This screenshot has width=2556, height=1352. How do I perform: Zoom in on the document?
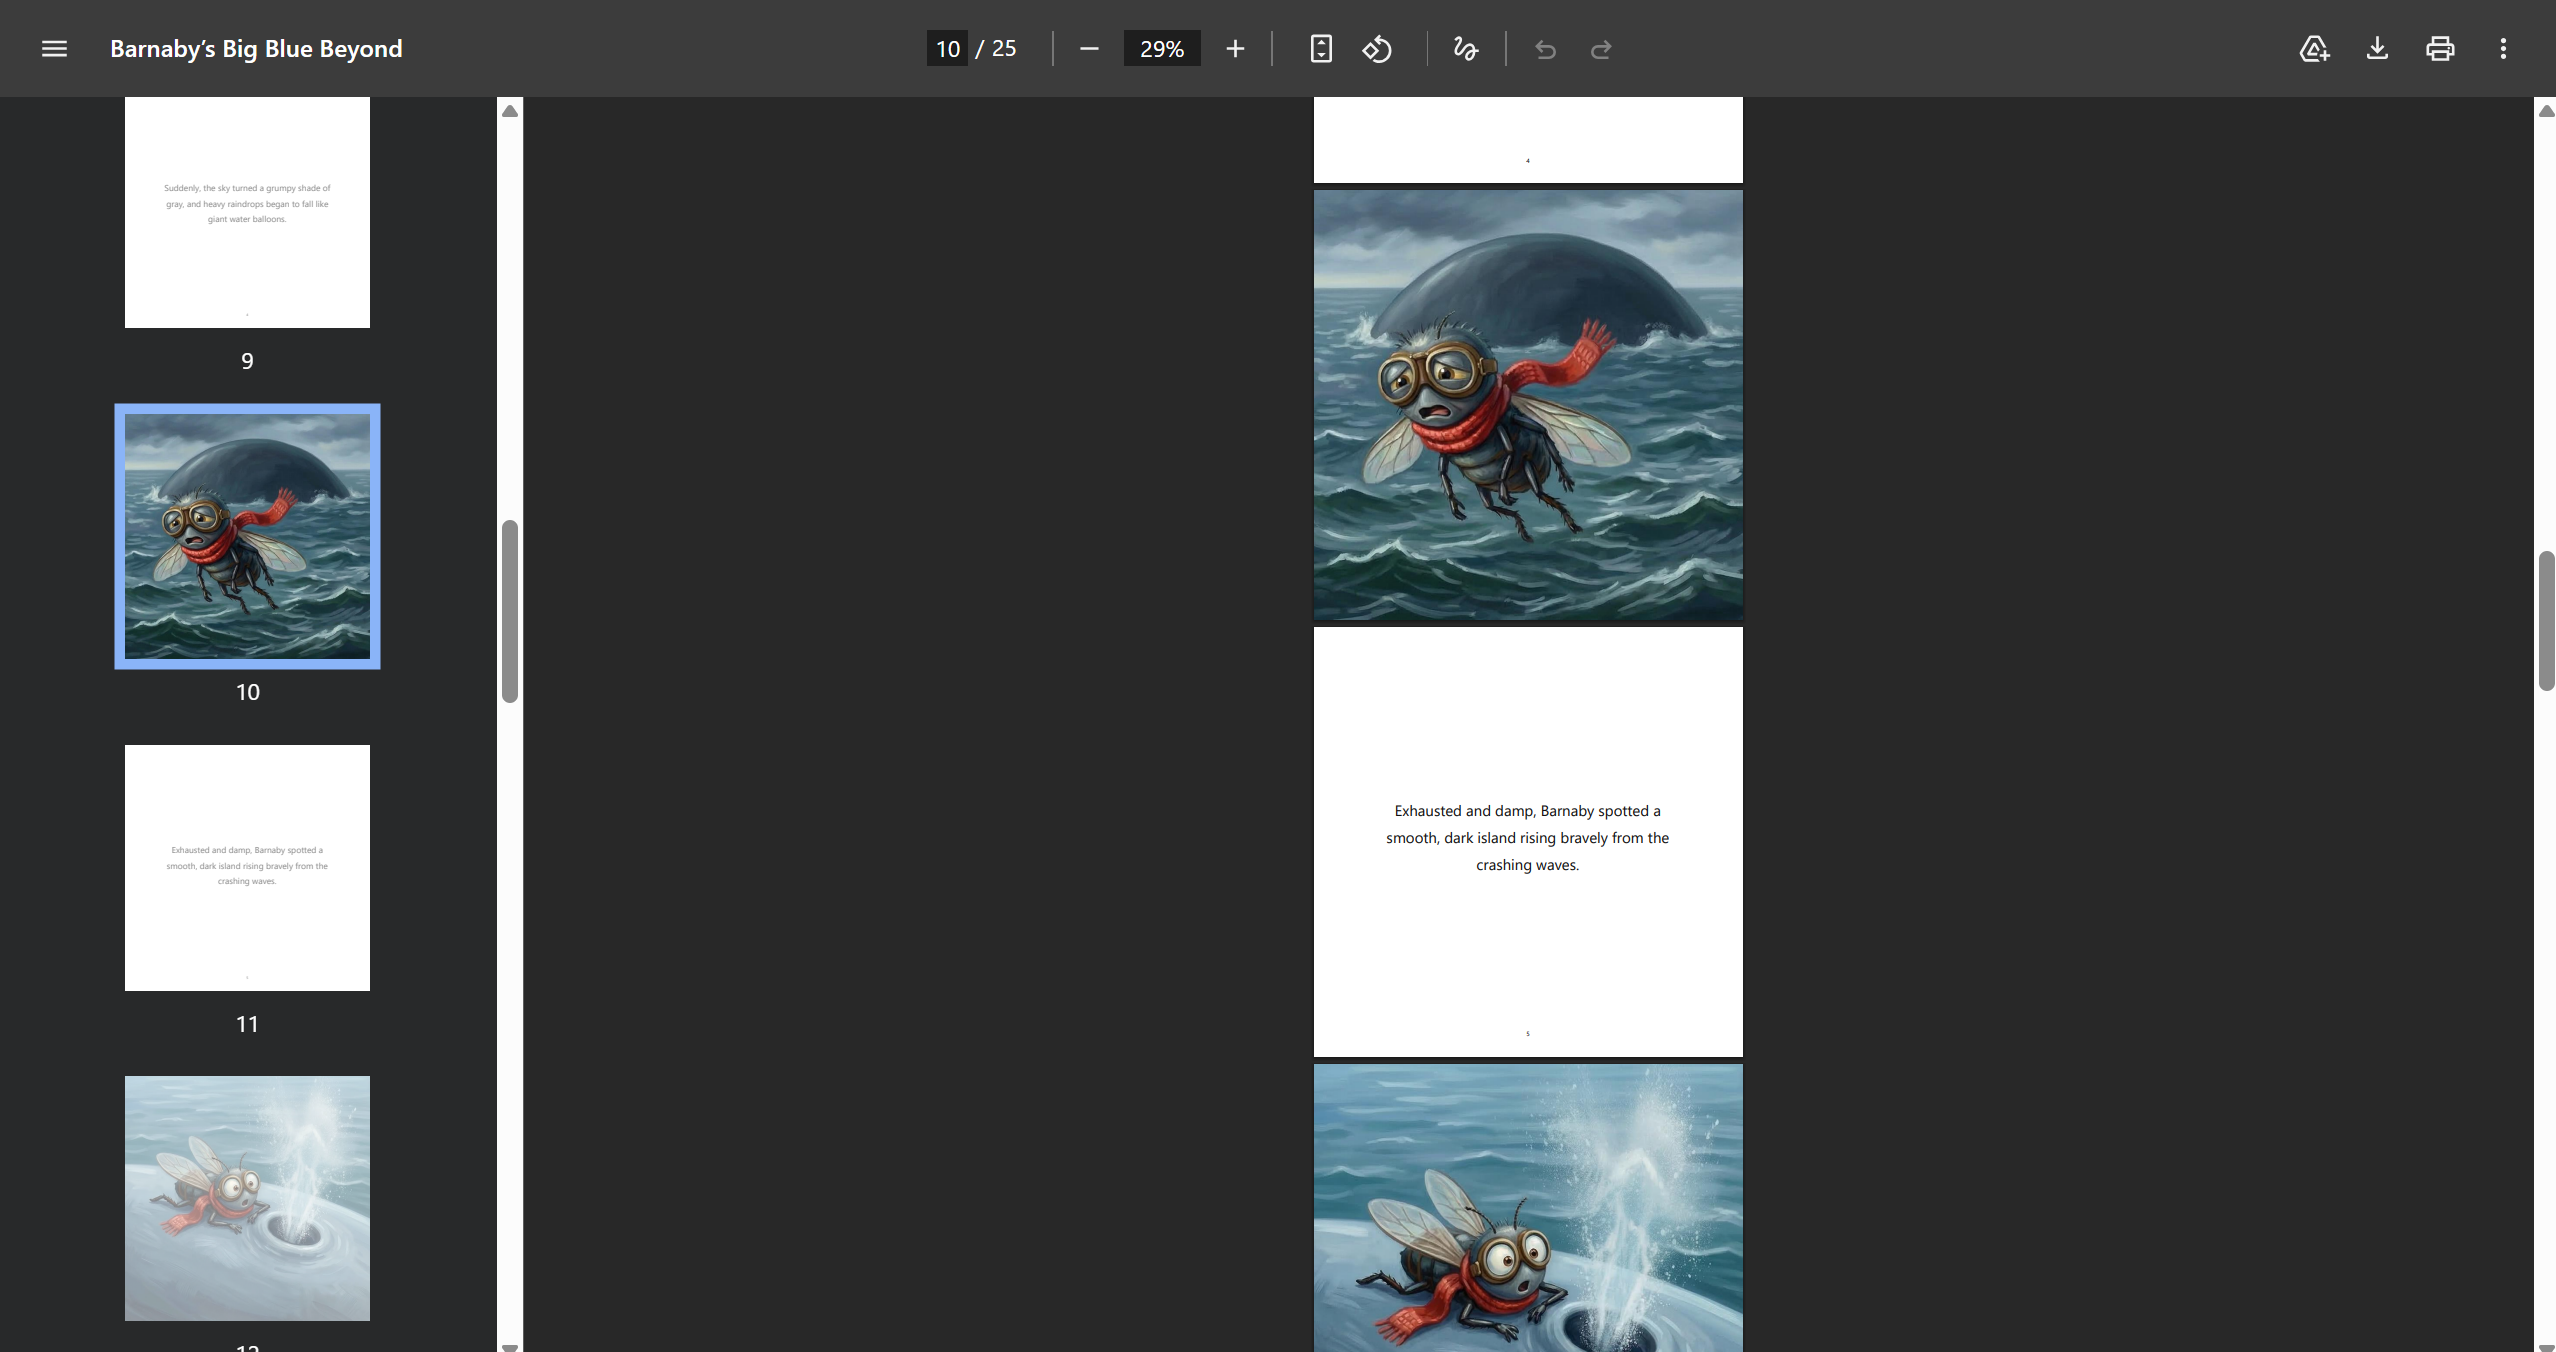(x=1235, y=48)
